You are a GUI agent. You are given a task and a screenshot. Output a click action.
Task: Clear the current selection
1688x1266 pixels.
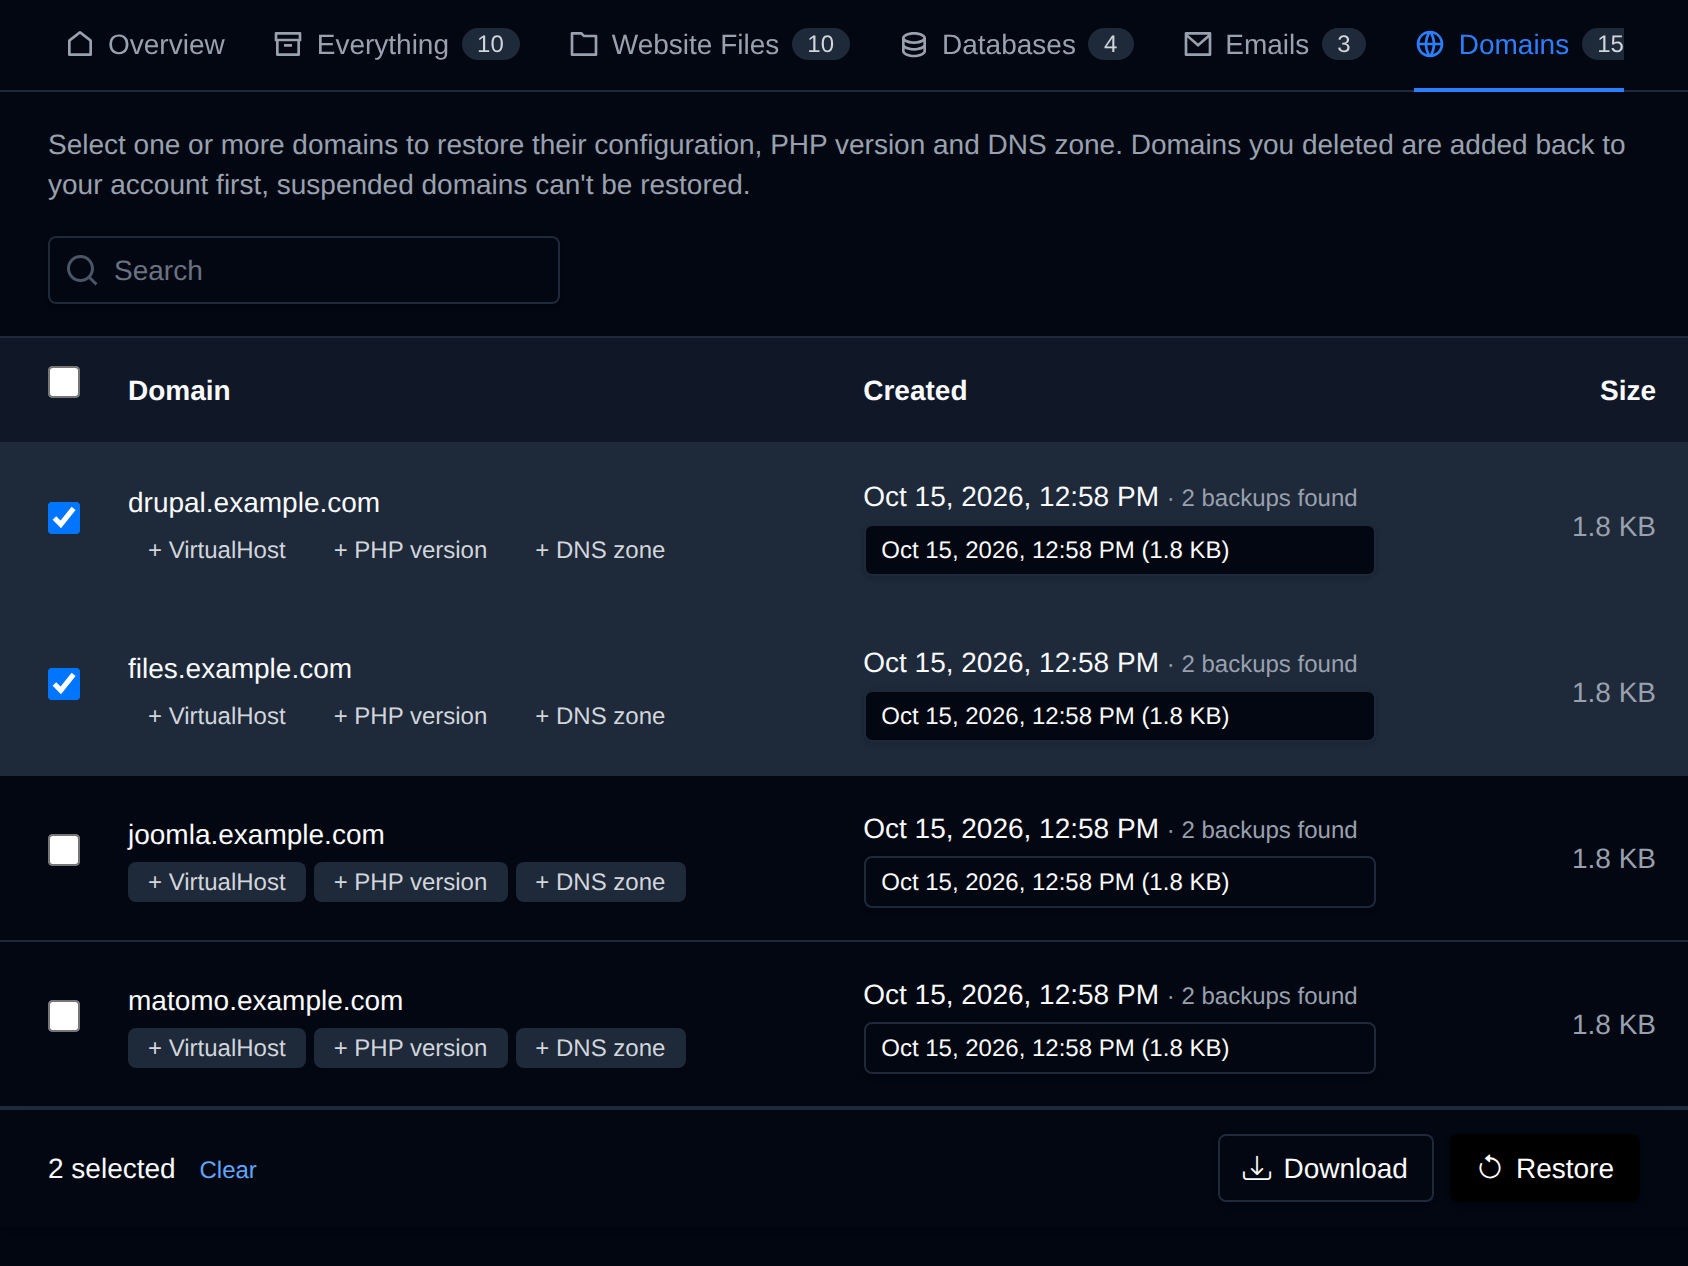tap(228, 1170)
